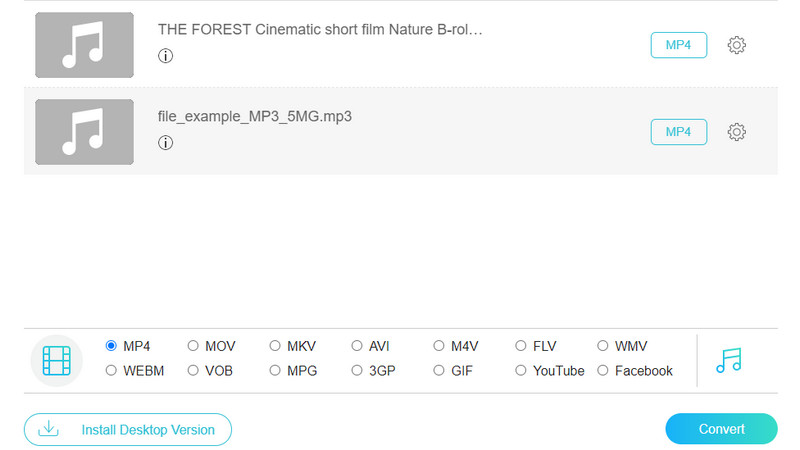Open settings gear for THE FOREST file
800x450 pixels.
[737, 45]
